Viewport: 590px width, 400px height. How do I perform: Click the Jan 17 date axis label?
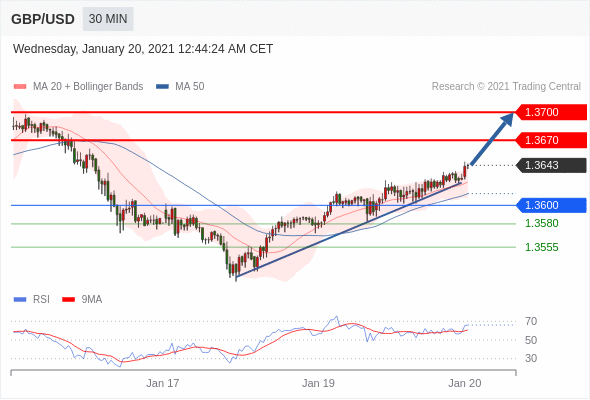pos(163,383)
